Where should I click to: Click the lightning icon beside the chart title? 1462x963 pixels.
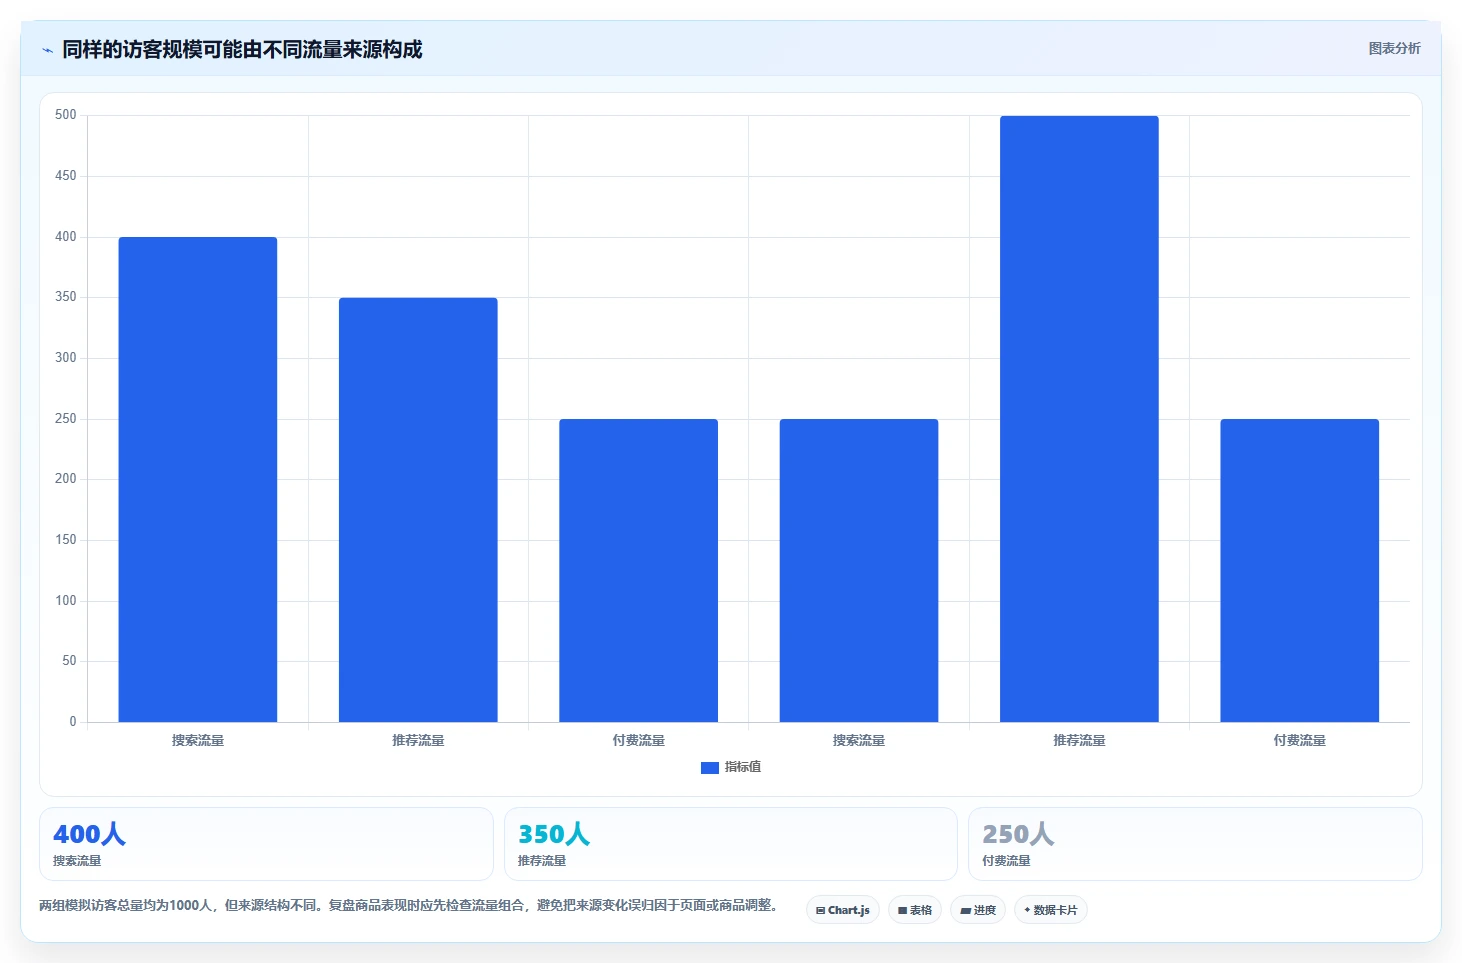(x=47, y=50)
